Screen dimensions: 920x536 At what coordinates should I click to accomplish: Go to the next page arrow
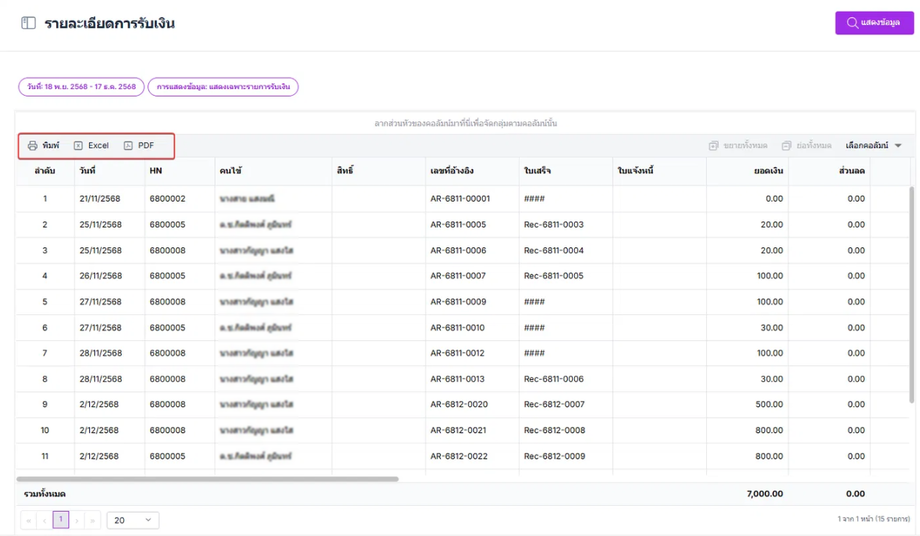pos(77,520)
